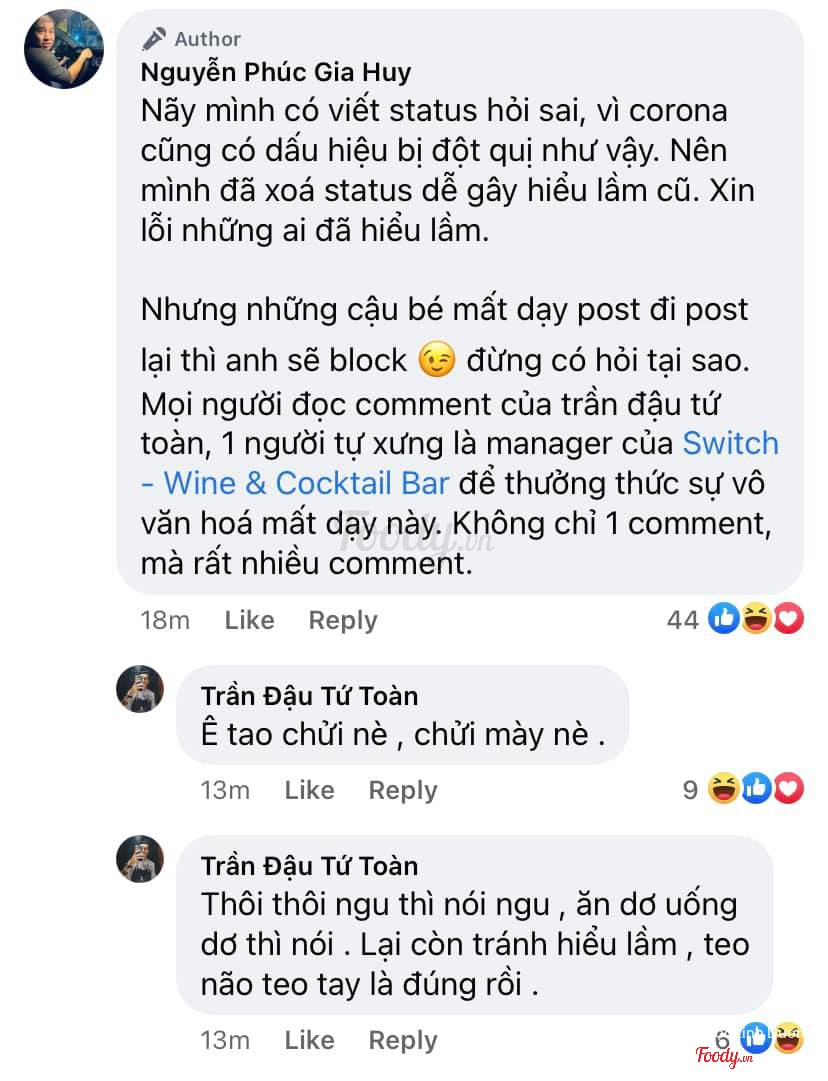This screenshot has width=828, height=1081.
Task: Click heart reaction beside the 9 count
Action: tap(788, 789)
